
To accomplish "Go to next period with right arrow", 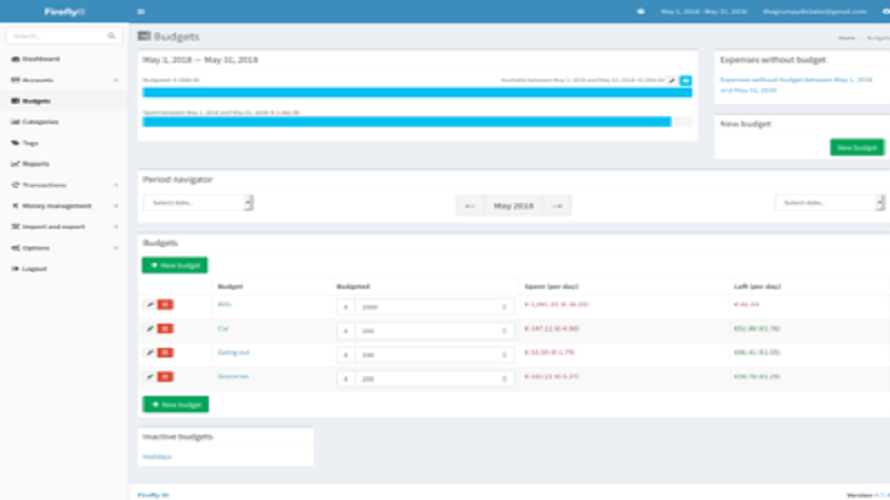I will click(557, 205).
